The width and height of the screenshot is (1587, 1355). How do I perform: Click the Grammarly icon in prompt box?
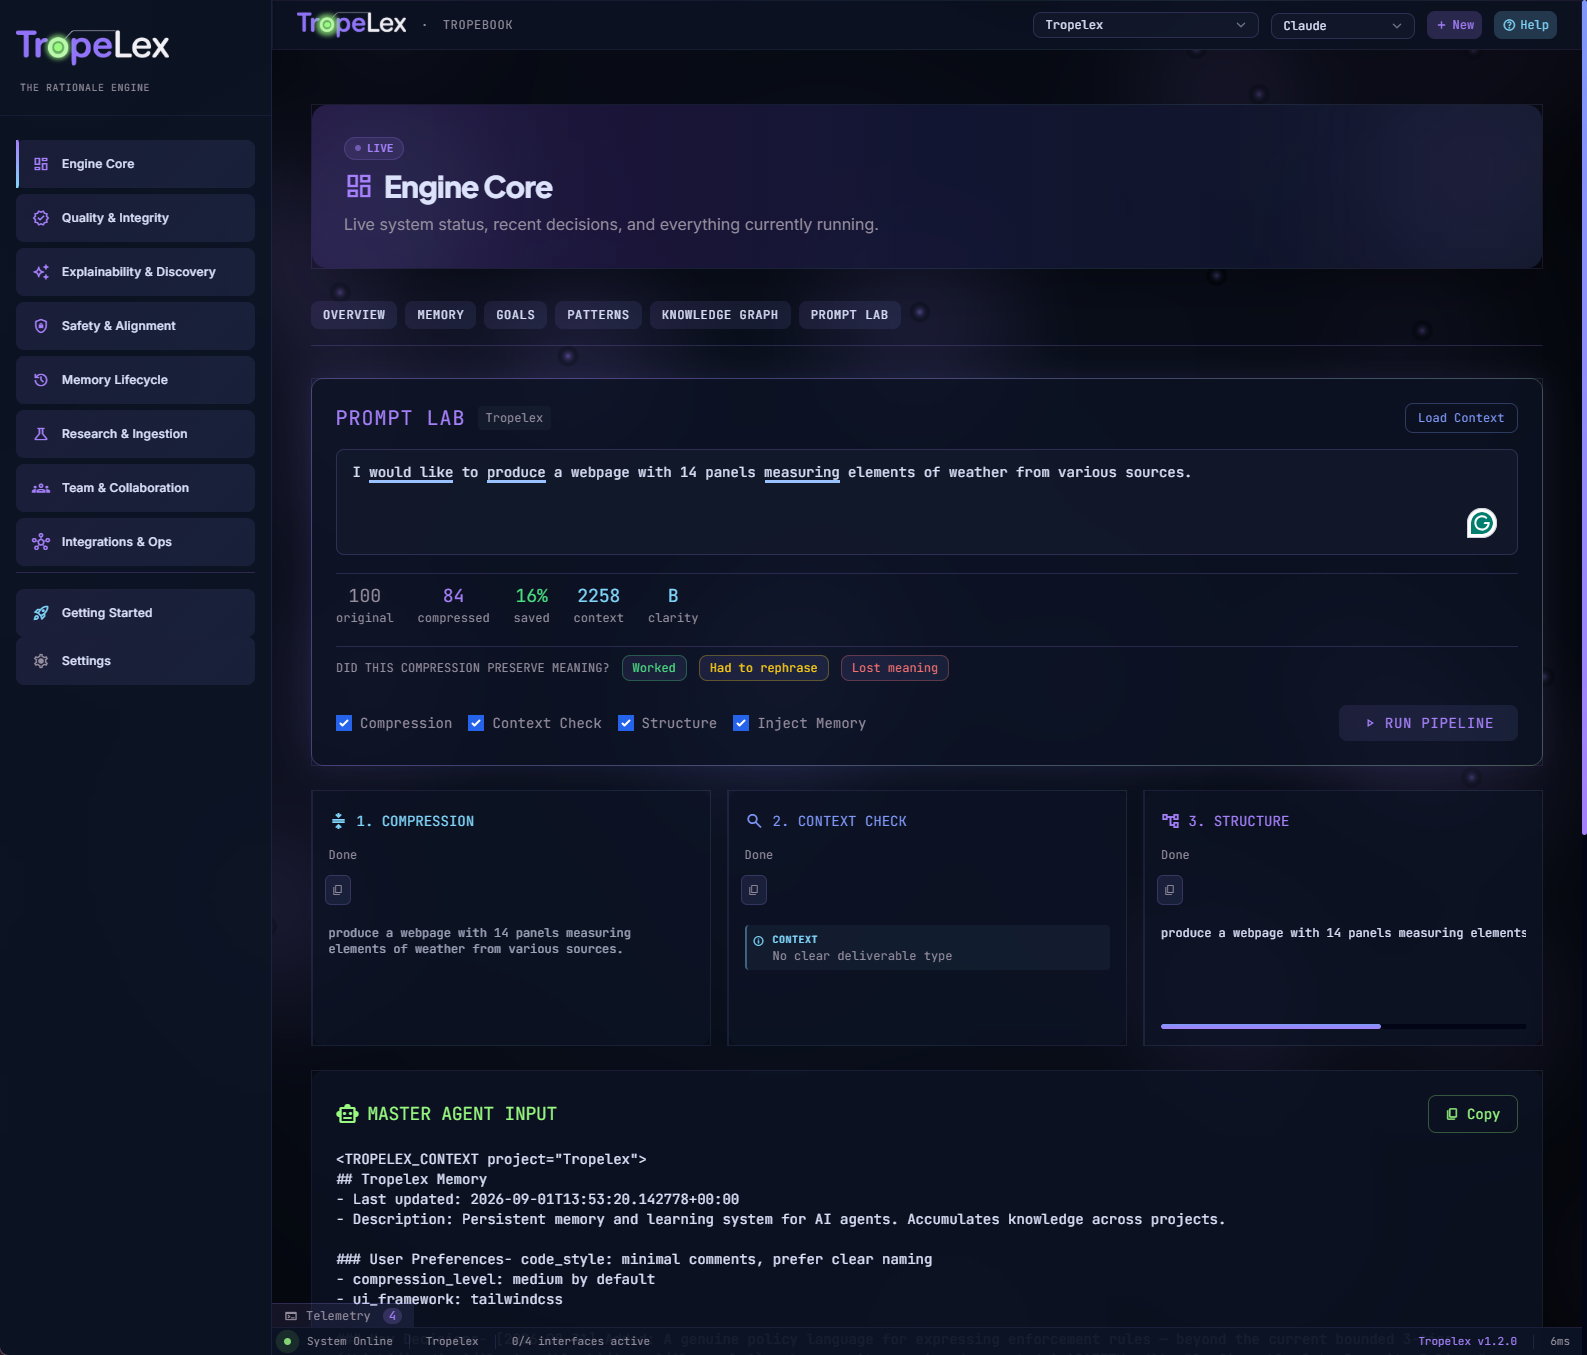[x=1481, y=523]
